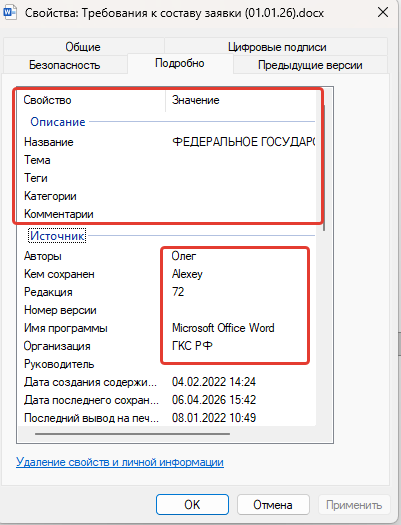Open the Цифровые подписи tab
This screenshot has height=525, width=401.
click(277, 47)
